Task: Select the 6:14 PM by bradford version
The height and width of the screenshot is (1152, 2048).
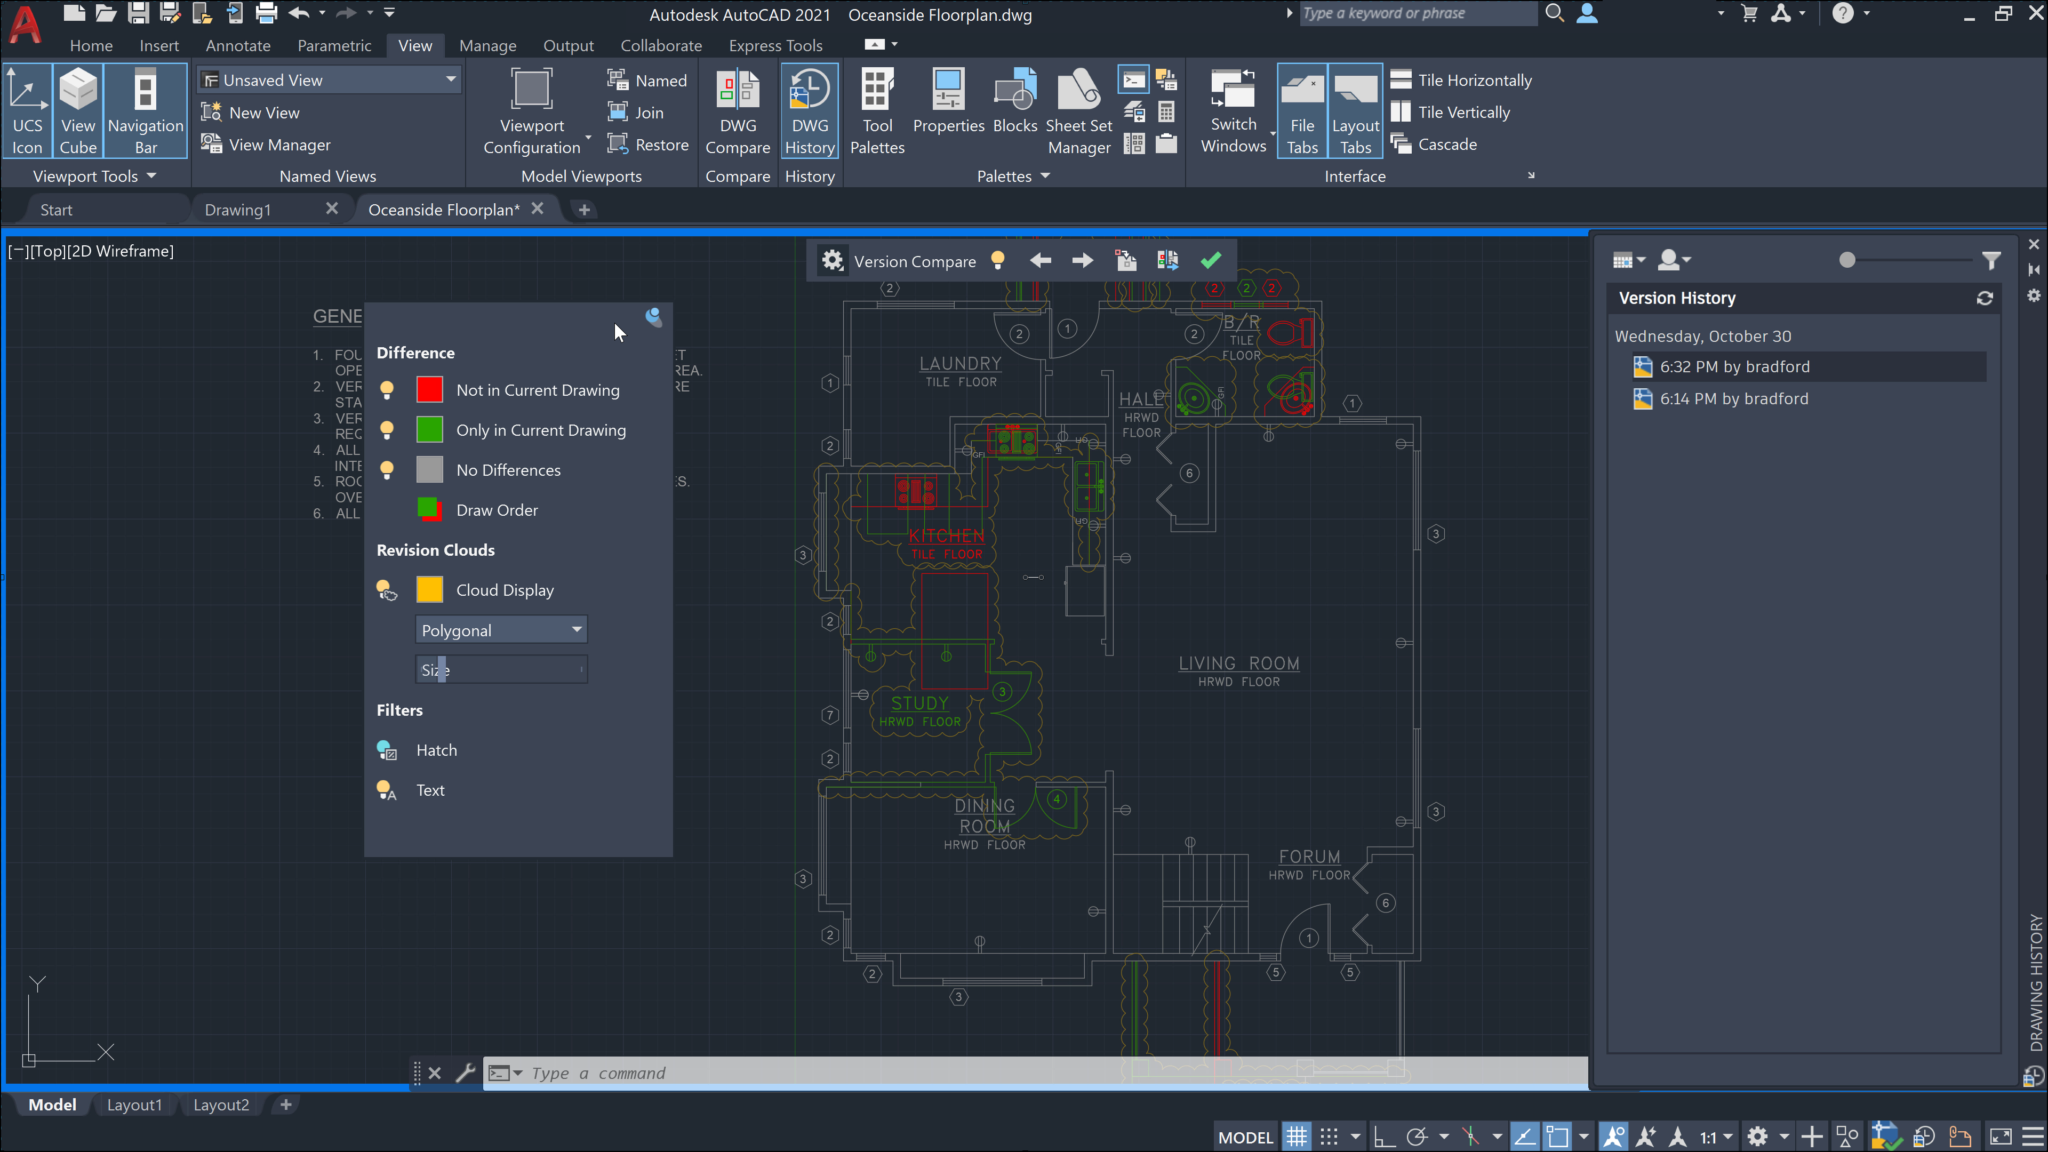Action: (1733, 398)
